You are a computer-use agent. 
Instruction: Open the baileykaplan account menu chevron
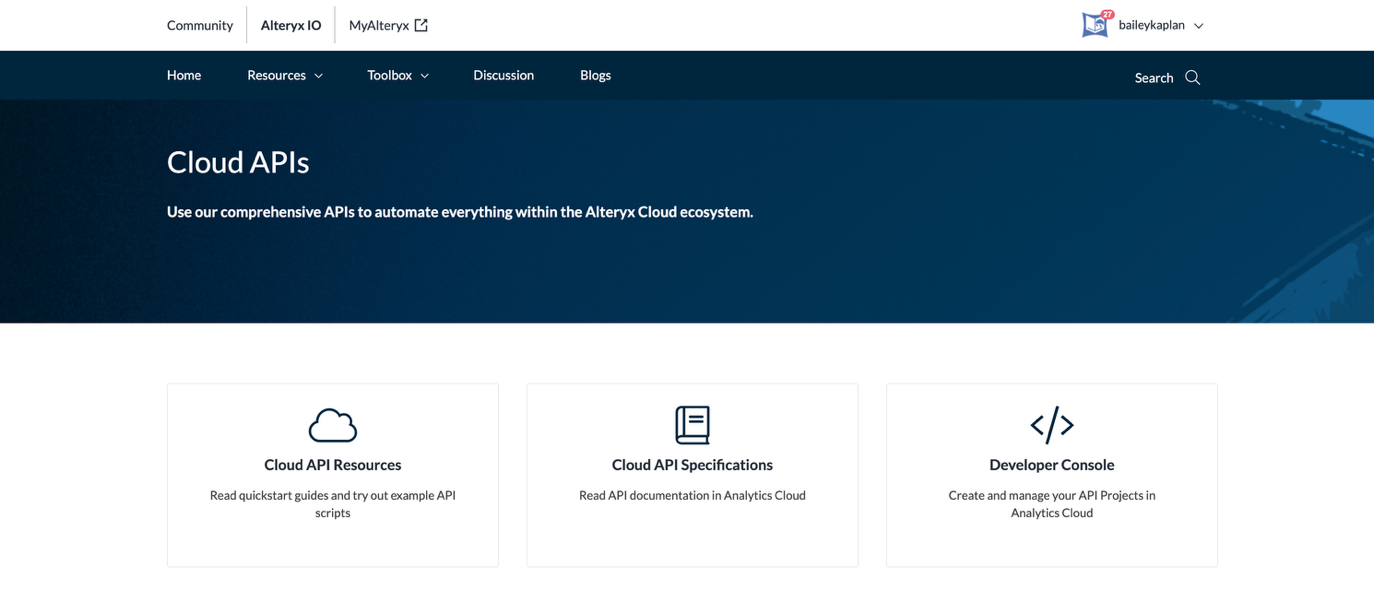coord(1198,25)
